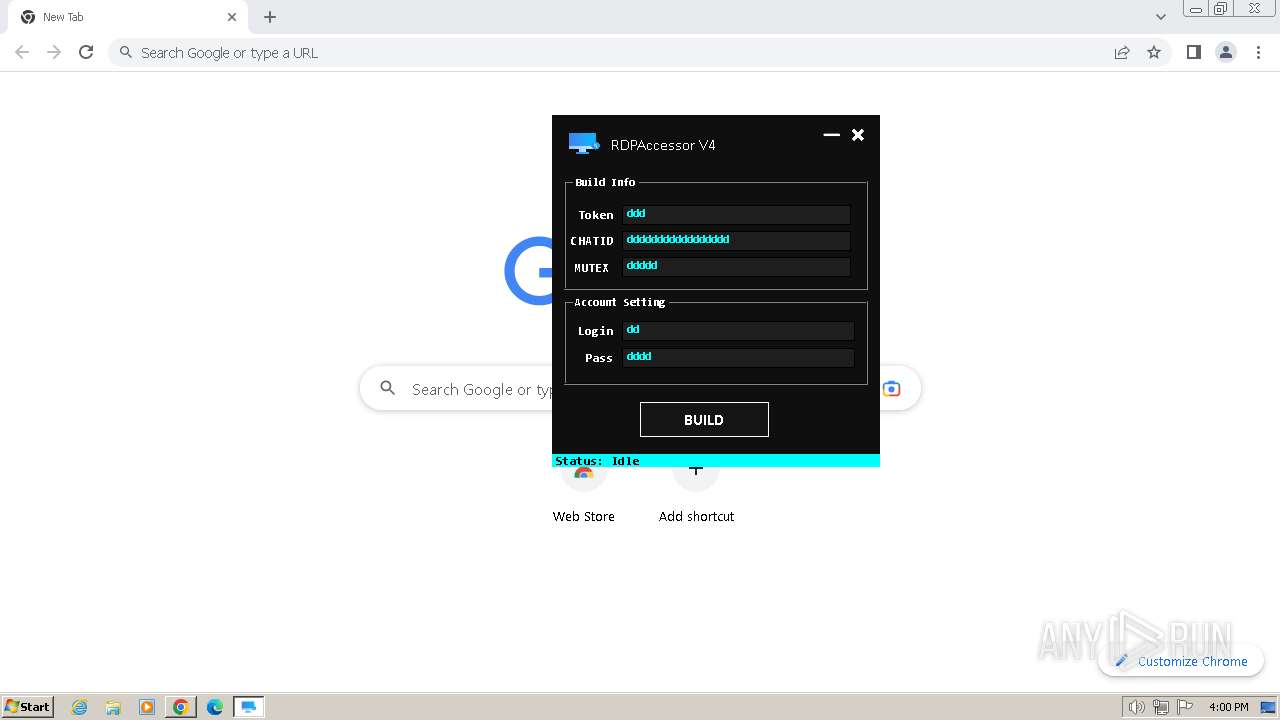Viewport: 1280px width, 720px height.
Task: Open Microsoft Edge from the taskbar
Action: 214,707
